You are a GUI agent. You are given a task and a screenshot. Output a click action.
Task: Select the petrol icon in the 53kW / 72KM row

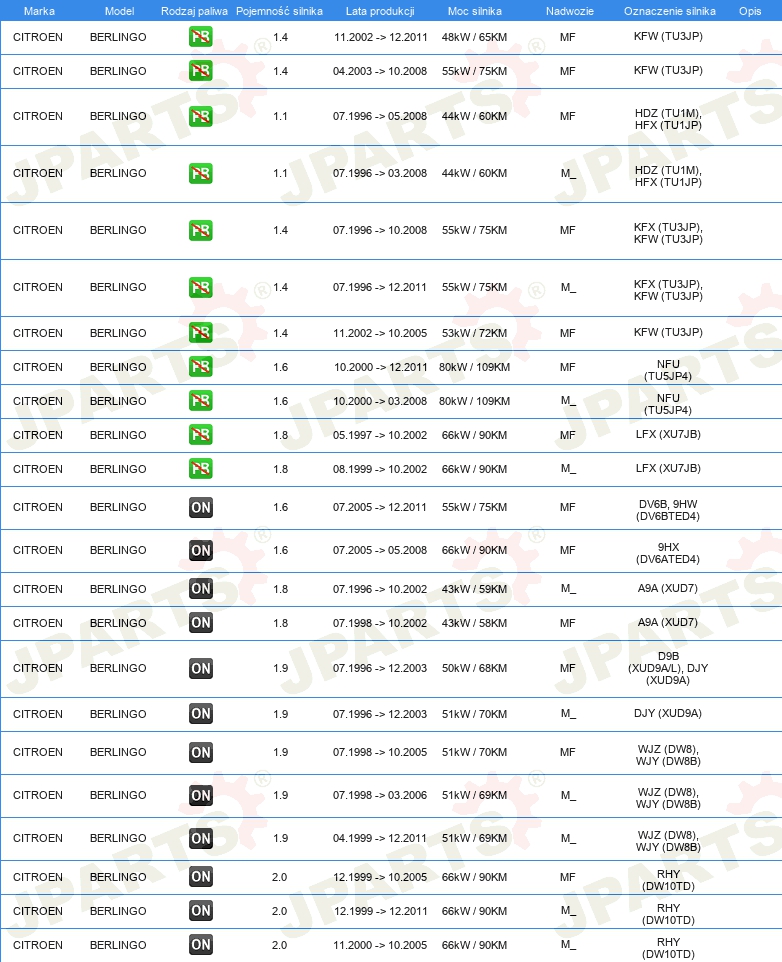(201, 333)
